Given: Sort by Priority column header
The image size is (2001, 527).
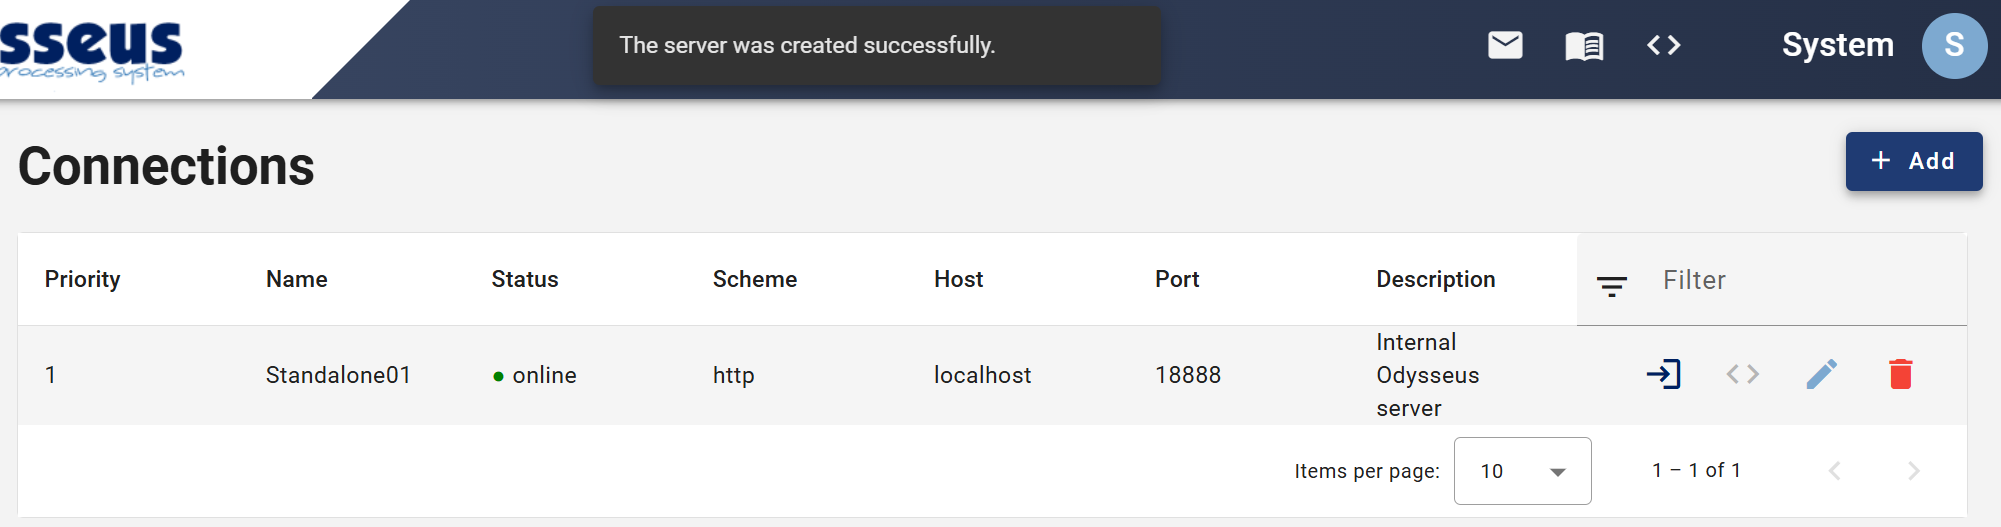Looking at the screenshot, I should pos(82,279).
